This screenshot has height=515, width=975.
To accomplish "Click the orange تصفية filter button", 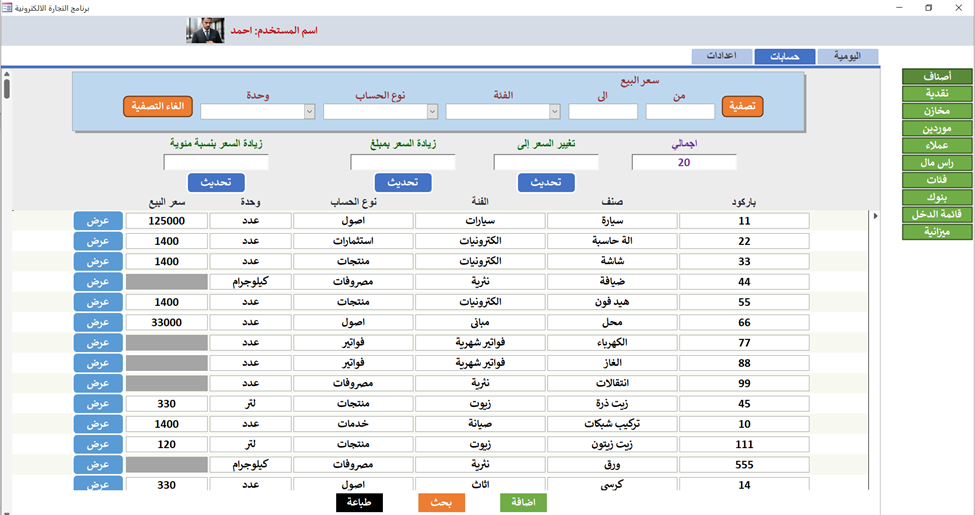I will 742,106.
